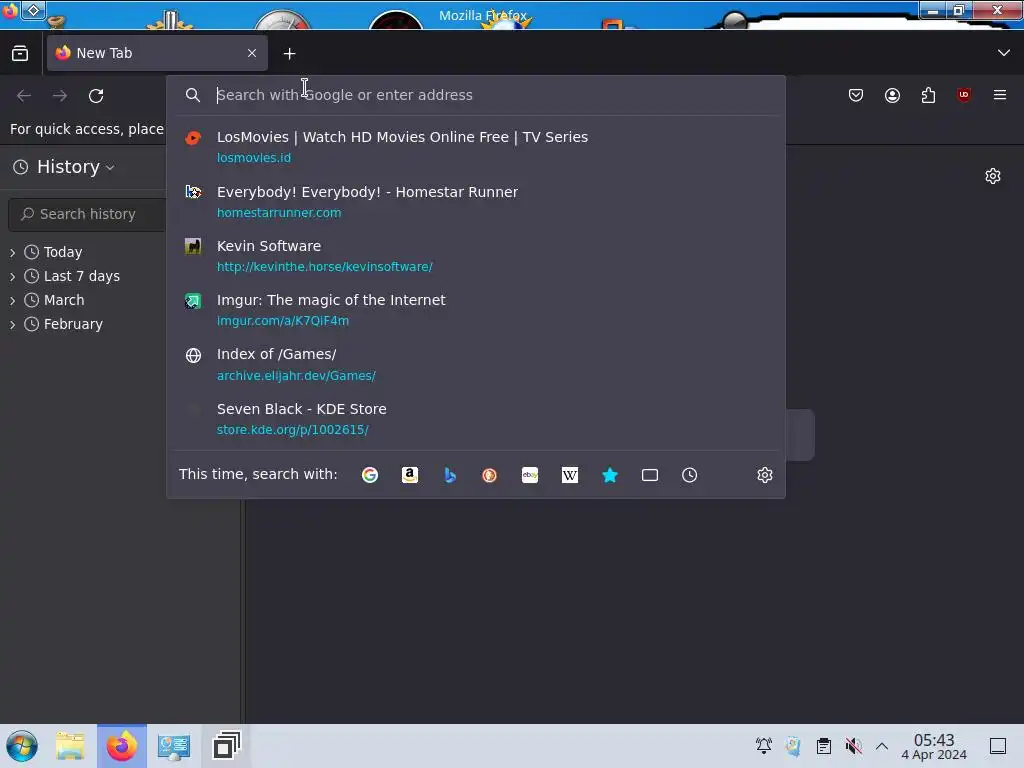The width and height of the screenshot is (1024, 768).
Task: Open new tab page personalize gear
Action: click(x=993, y=176)
